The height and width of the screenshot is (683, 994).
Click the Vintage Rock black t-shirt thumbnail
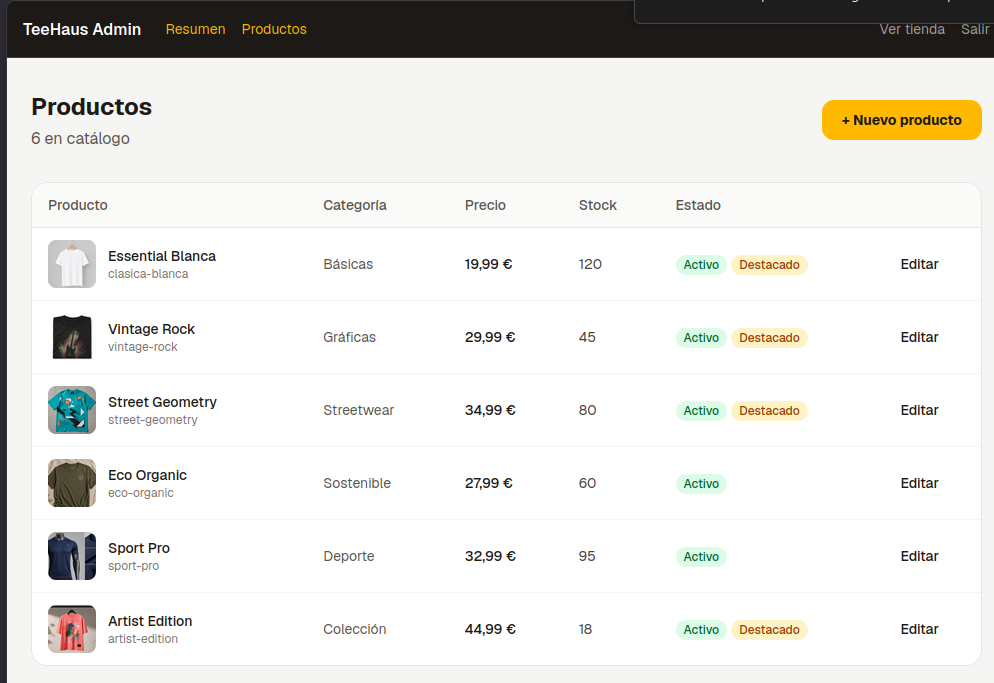[72, 337]
